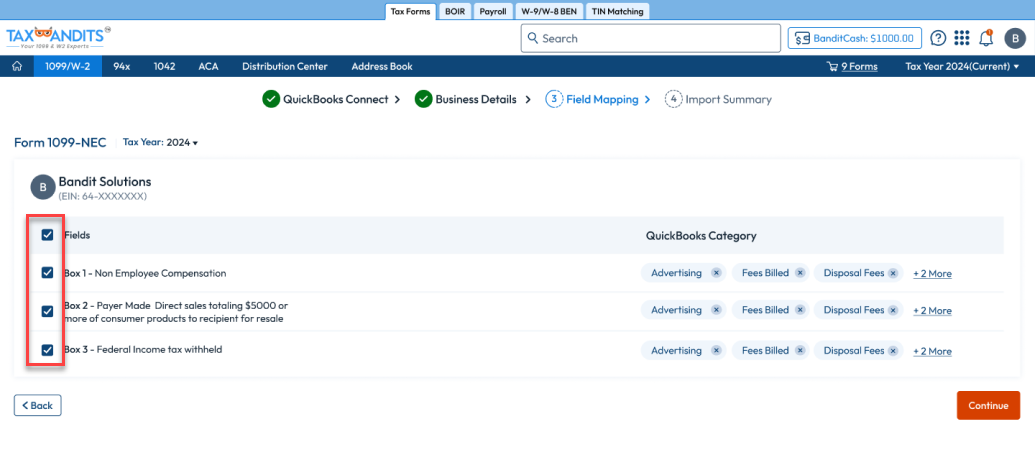1035x451 pixels.
Task: Click the Business Details green checkmark
Action: coord(423,99)
